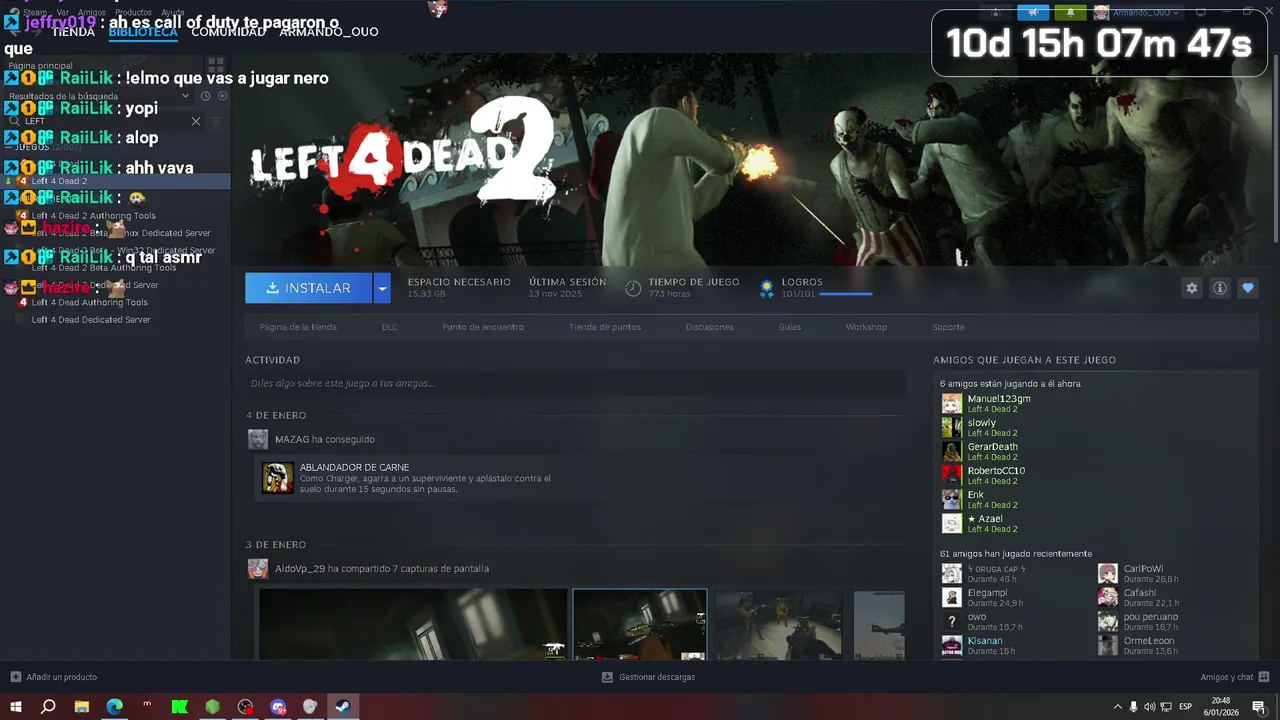Open Elegampi recent player avatar
1280x720 pixels.
(952, 597)
